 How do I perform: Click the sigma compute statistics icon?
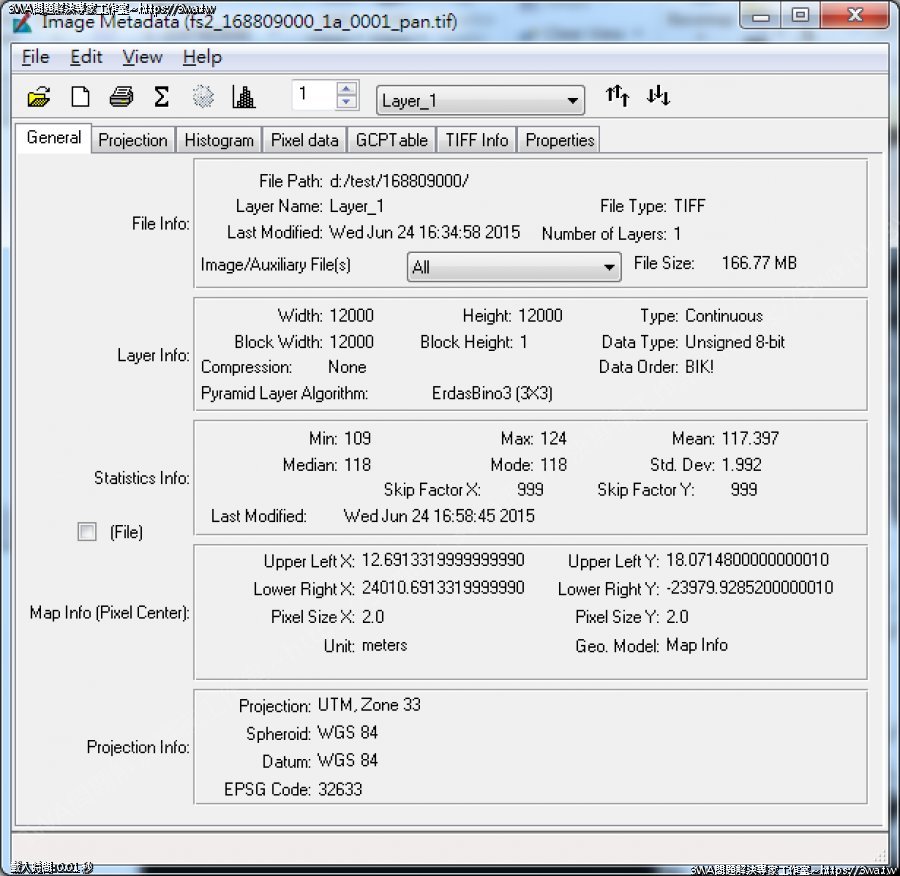[x=161, y=97]
